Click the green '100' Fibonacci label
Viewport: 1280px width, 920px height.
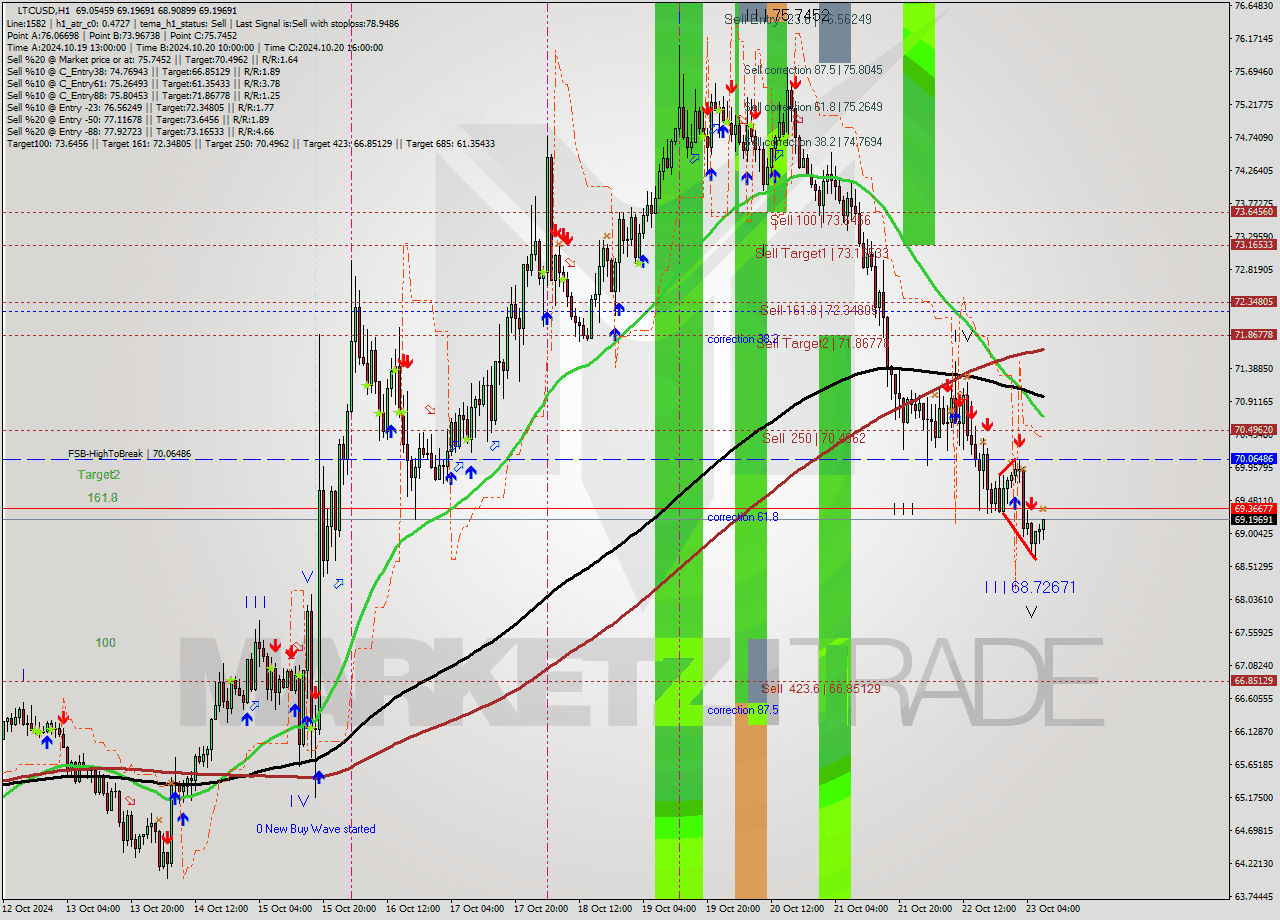pos(105,642)
